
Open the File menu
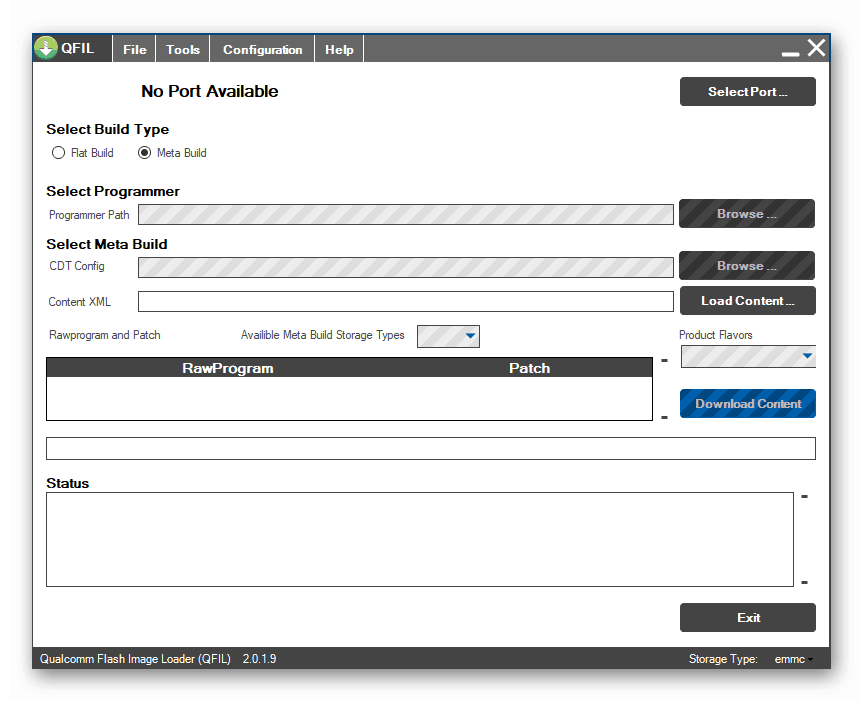(x=134, y=50)
